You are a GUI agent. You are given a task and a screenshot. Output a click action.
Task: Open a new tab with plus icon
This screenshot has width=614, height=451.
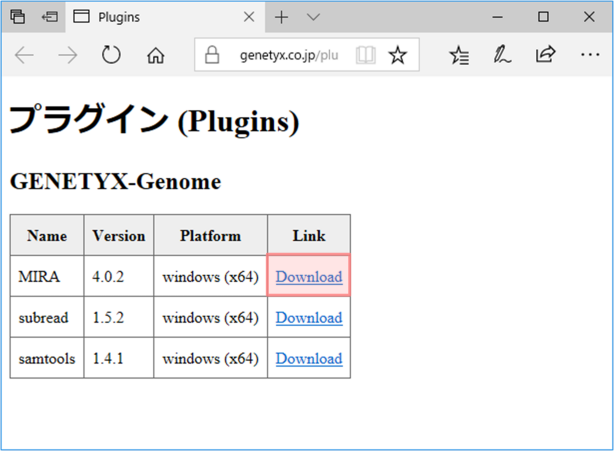click(x=281, y=17)
